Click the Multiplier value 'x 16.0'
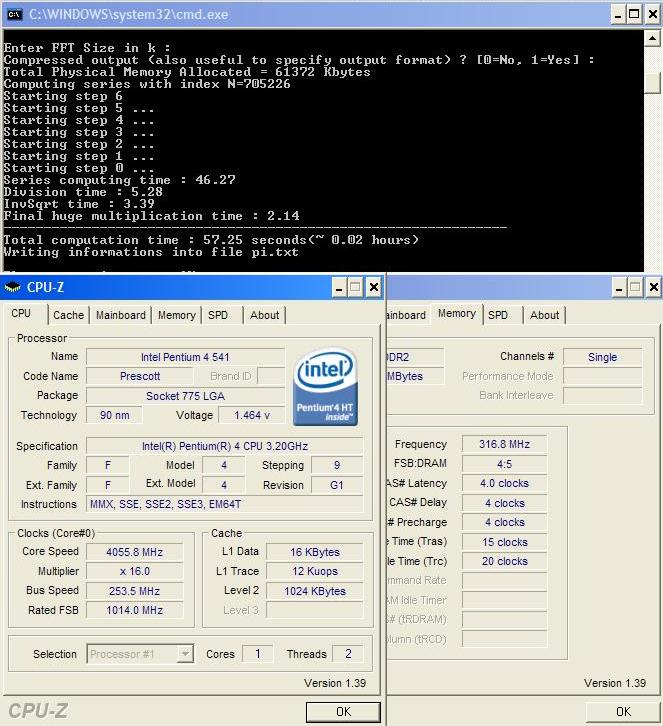Image resolution: width=663 pixels, height=726 pixels. click(x=134, y=571)
